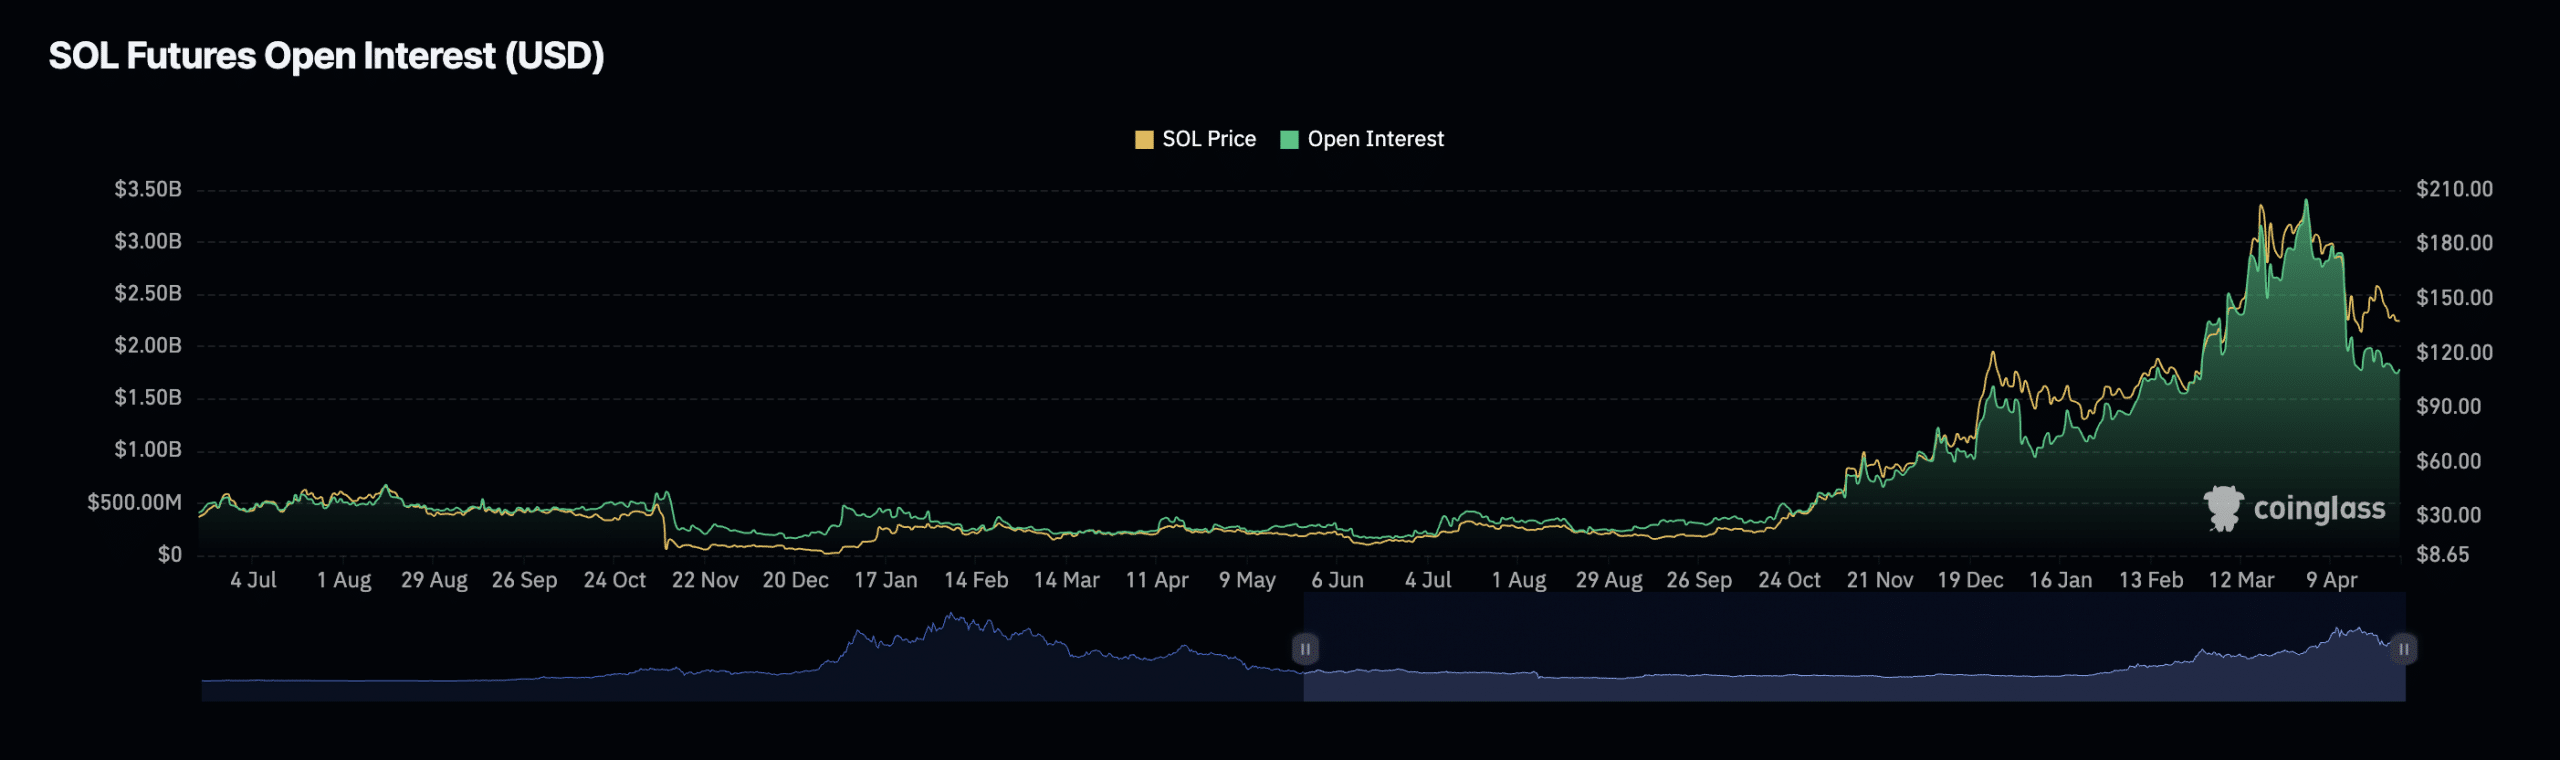
Task: Toggle the SOL Price legend series
Action: point(1195,139)
